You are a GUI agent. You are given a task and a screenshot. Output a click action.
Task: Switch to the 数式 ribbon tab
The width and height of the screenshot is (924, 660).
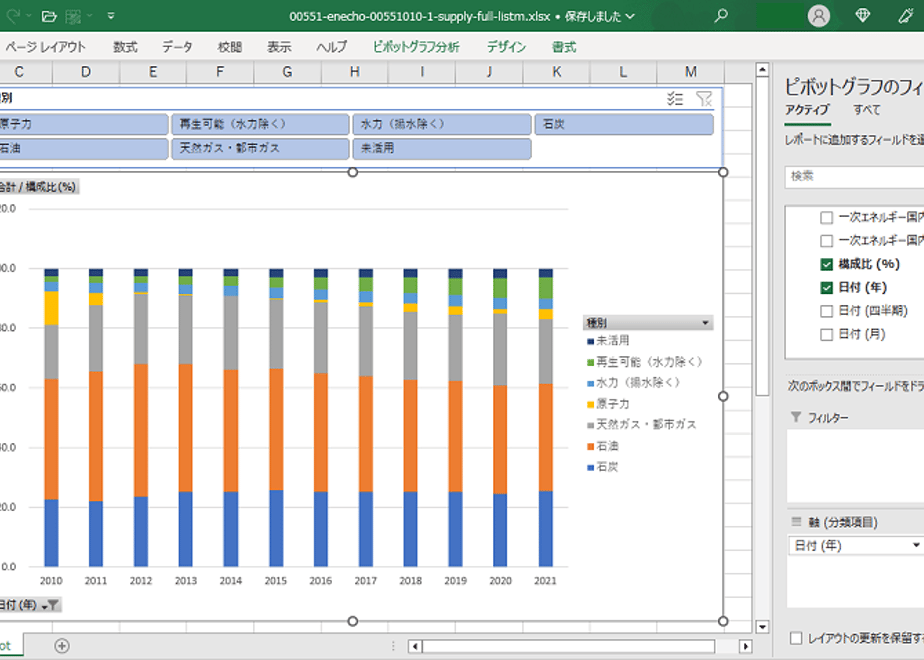pos(125,47)
